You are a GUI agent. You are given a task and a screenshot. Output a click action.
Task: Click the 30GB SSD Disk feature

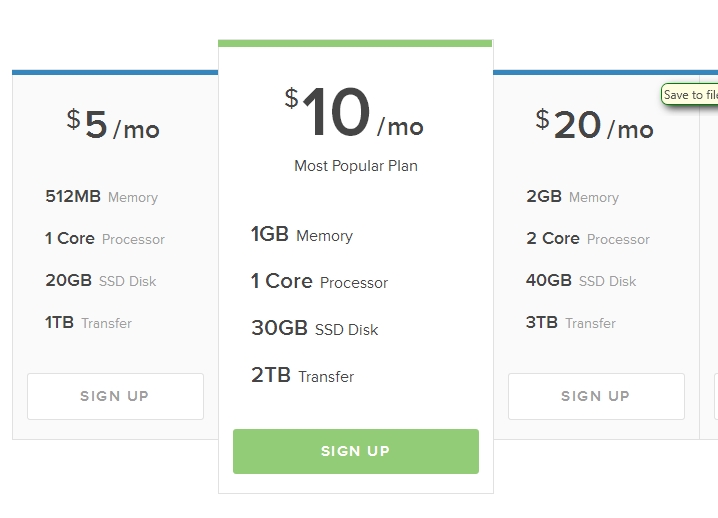click(x=315, y=329)
